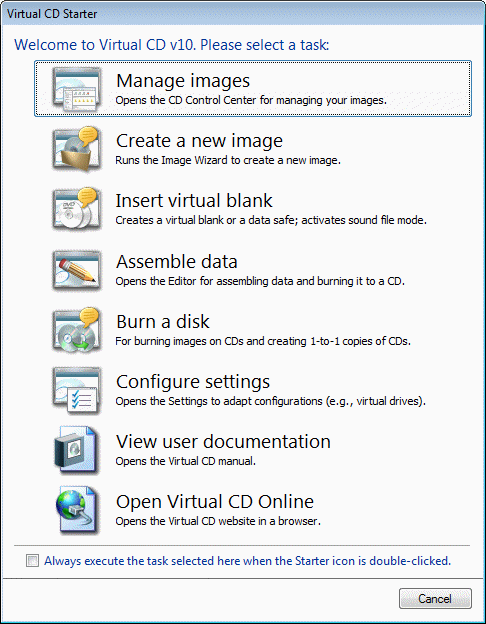Viewport: 486px width, 624px height.
Task: Select the Manage images heading
Action: [183, 81]
